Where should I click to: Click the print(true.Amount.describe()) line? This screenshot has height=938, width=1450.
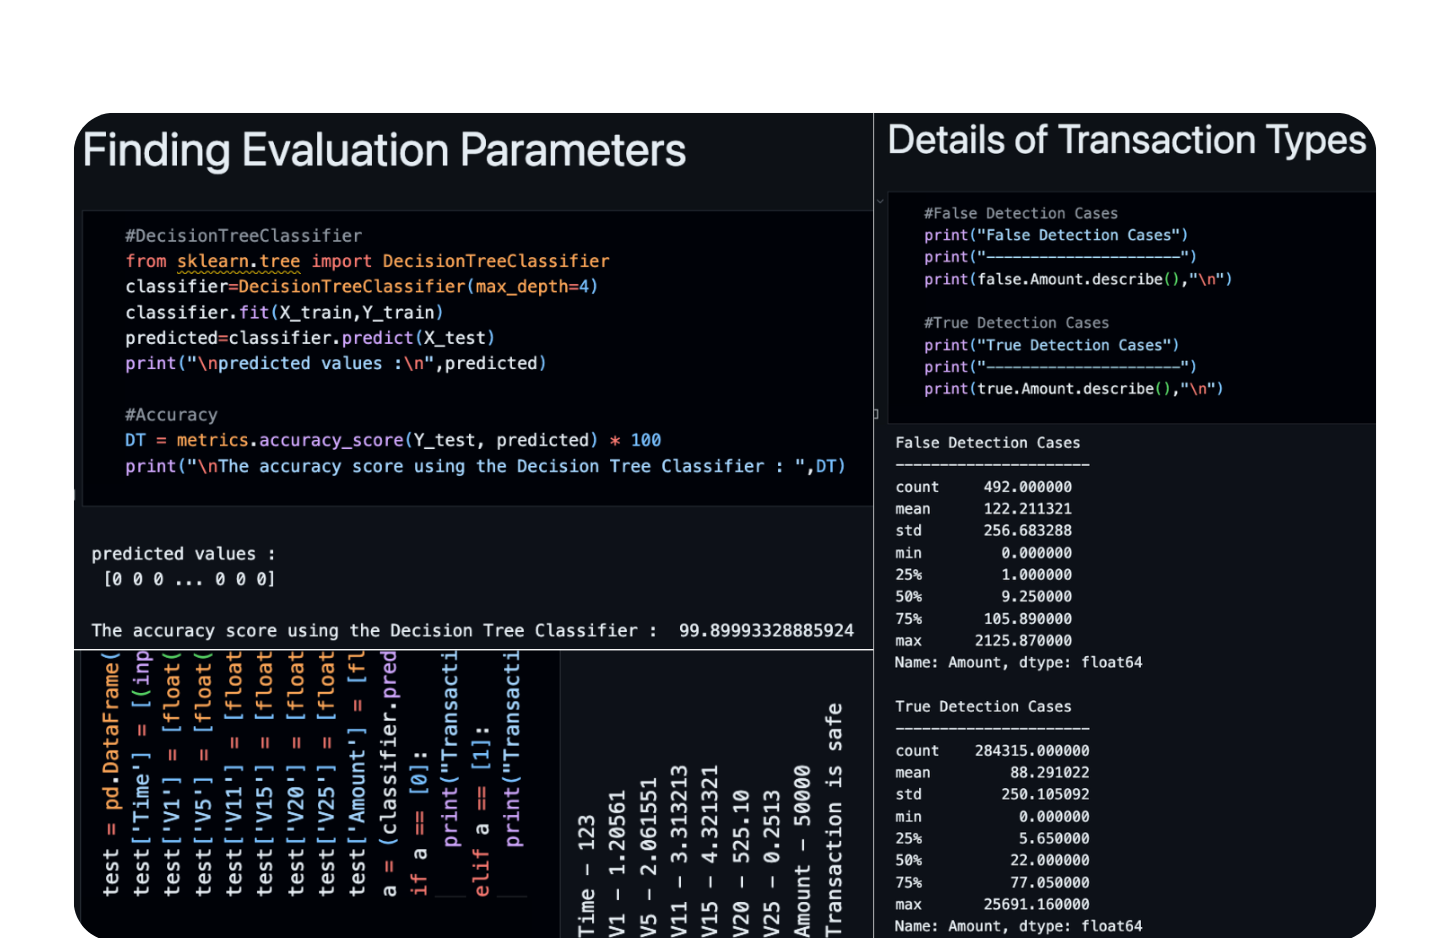(1073, 389)
